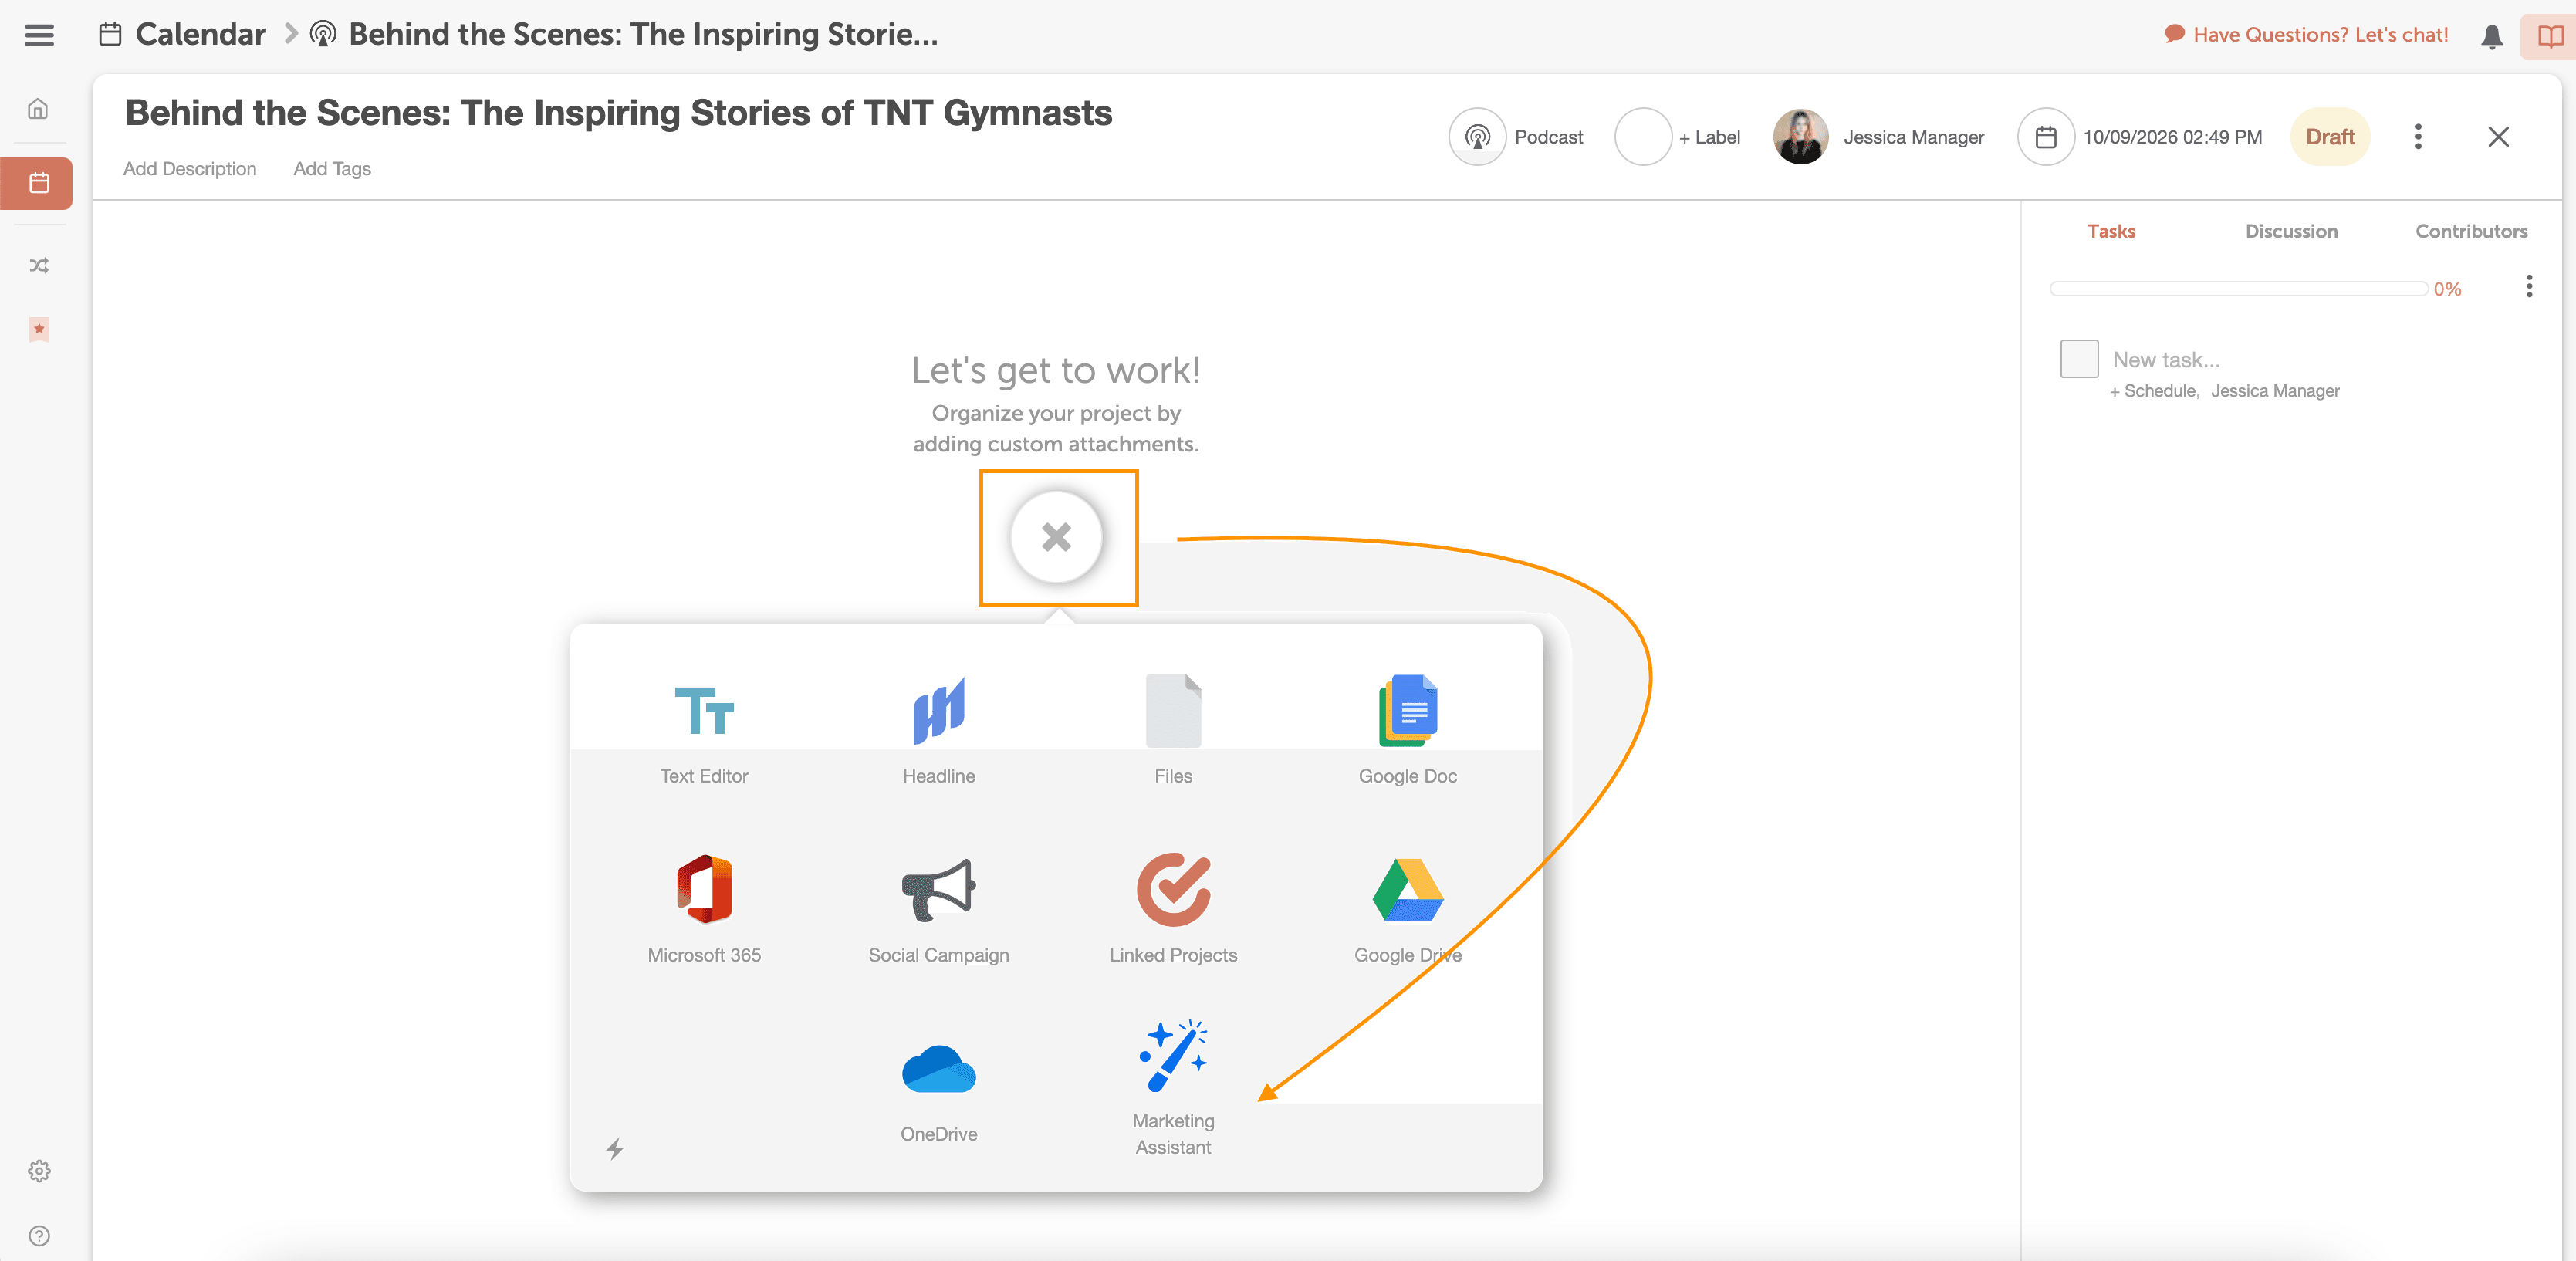Screen dimensions: 2576x1261
Task: Open the project's three-dot options menu
Action: pos(2418,137)
